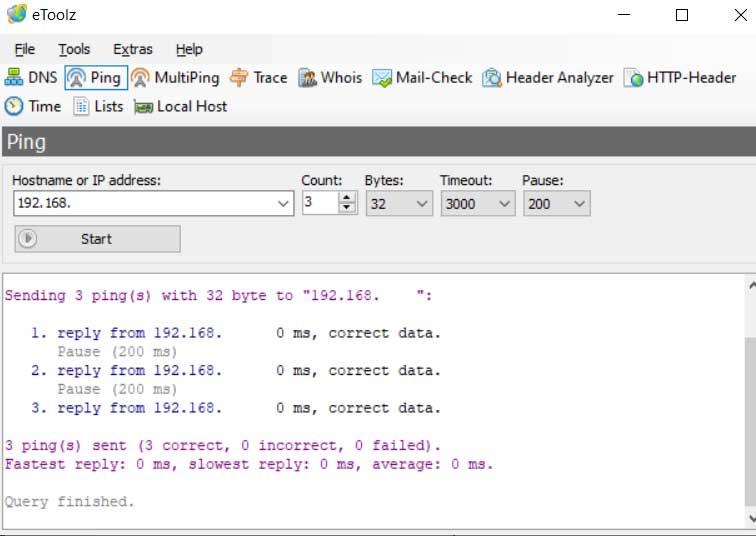Open the File menu
756x536 pixels.
[25, 49]
